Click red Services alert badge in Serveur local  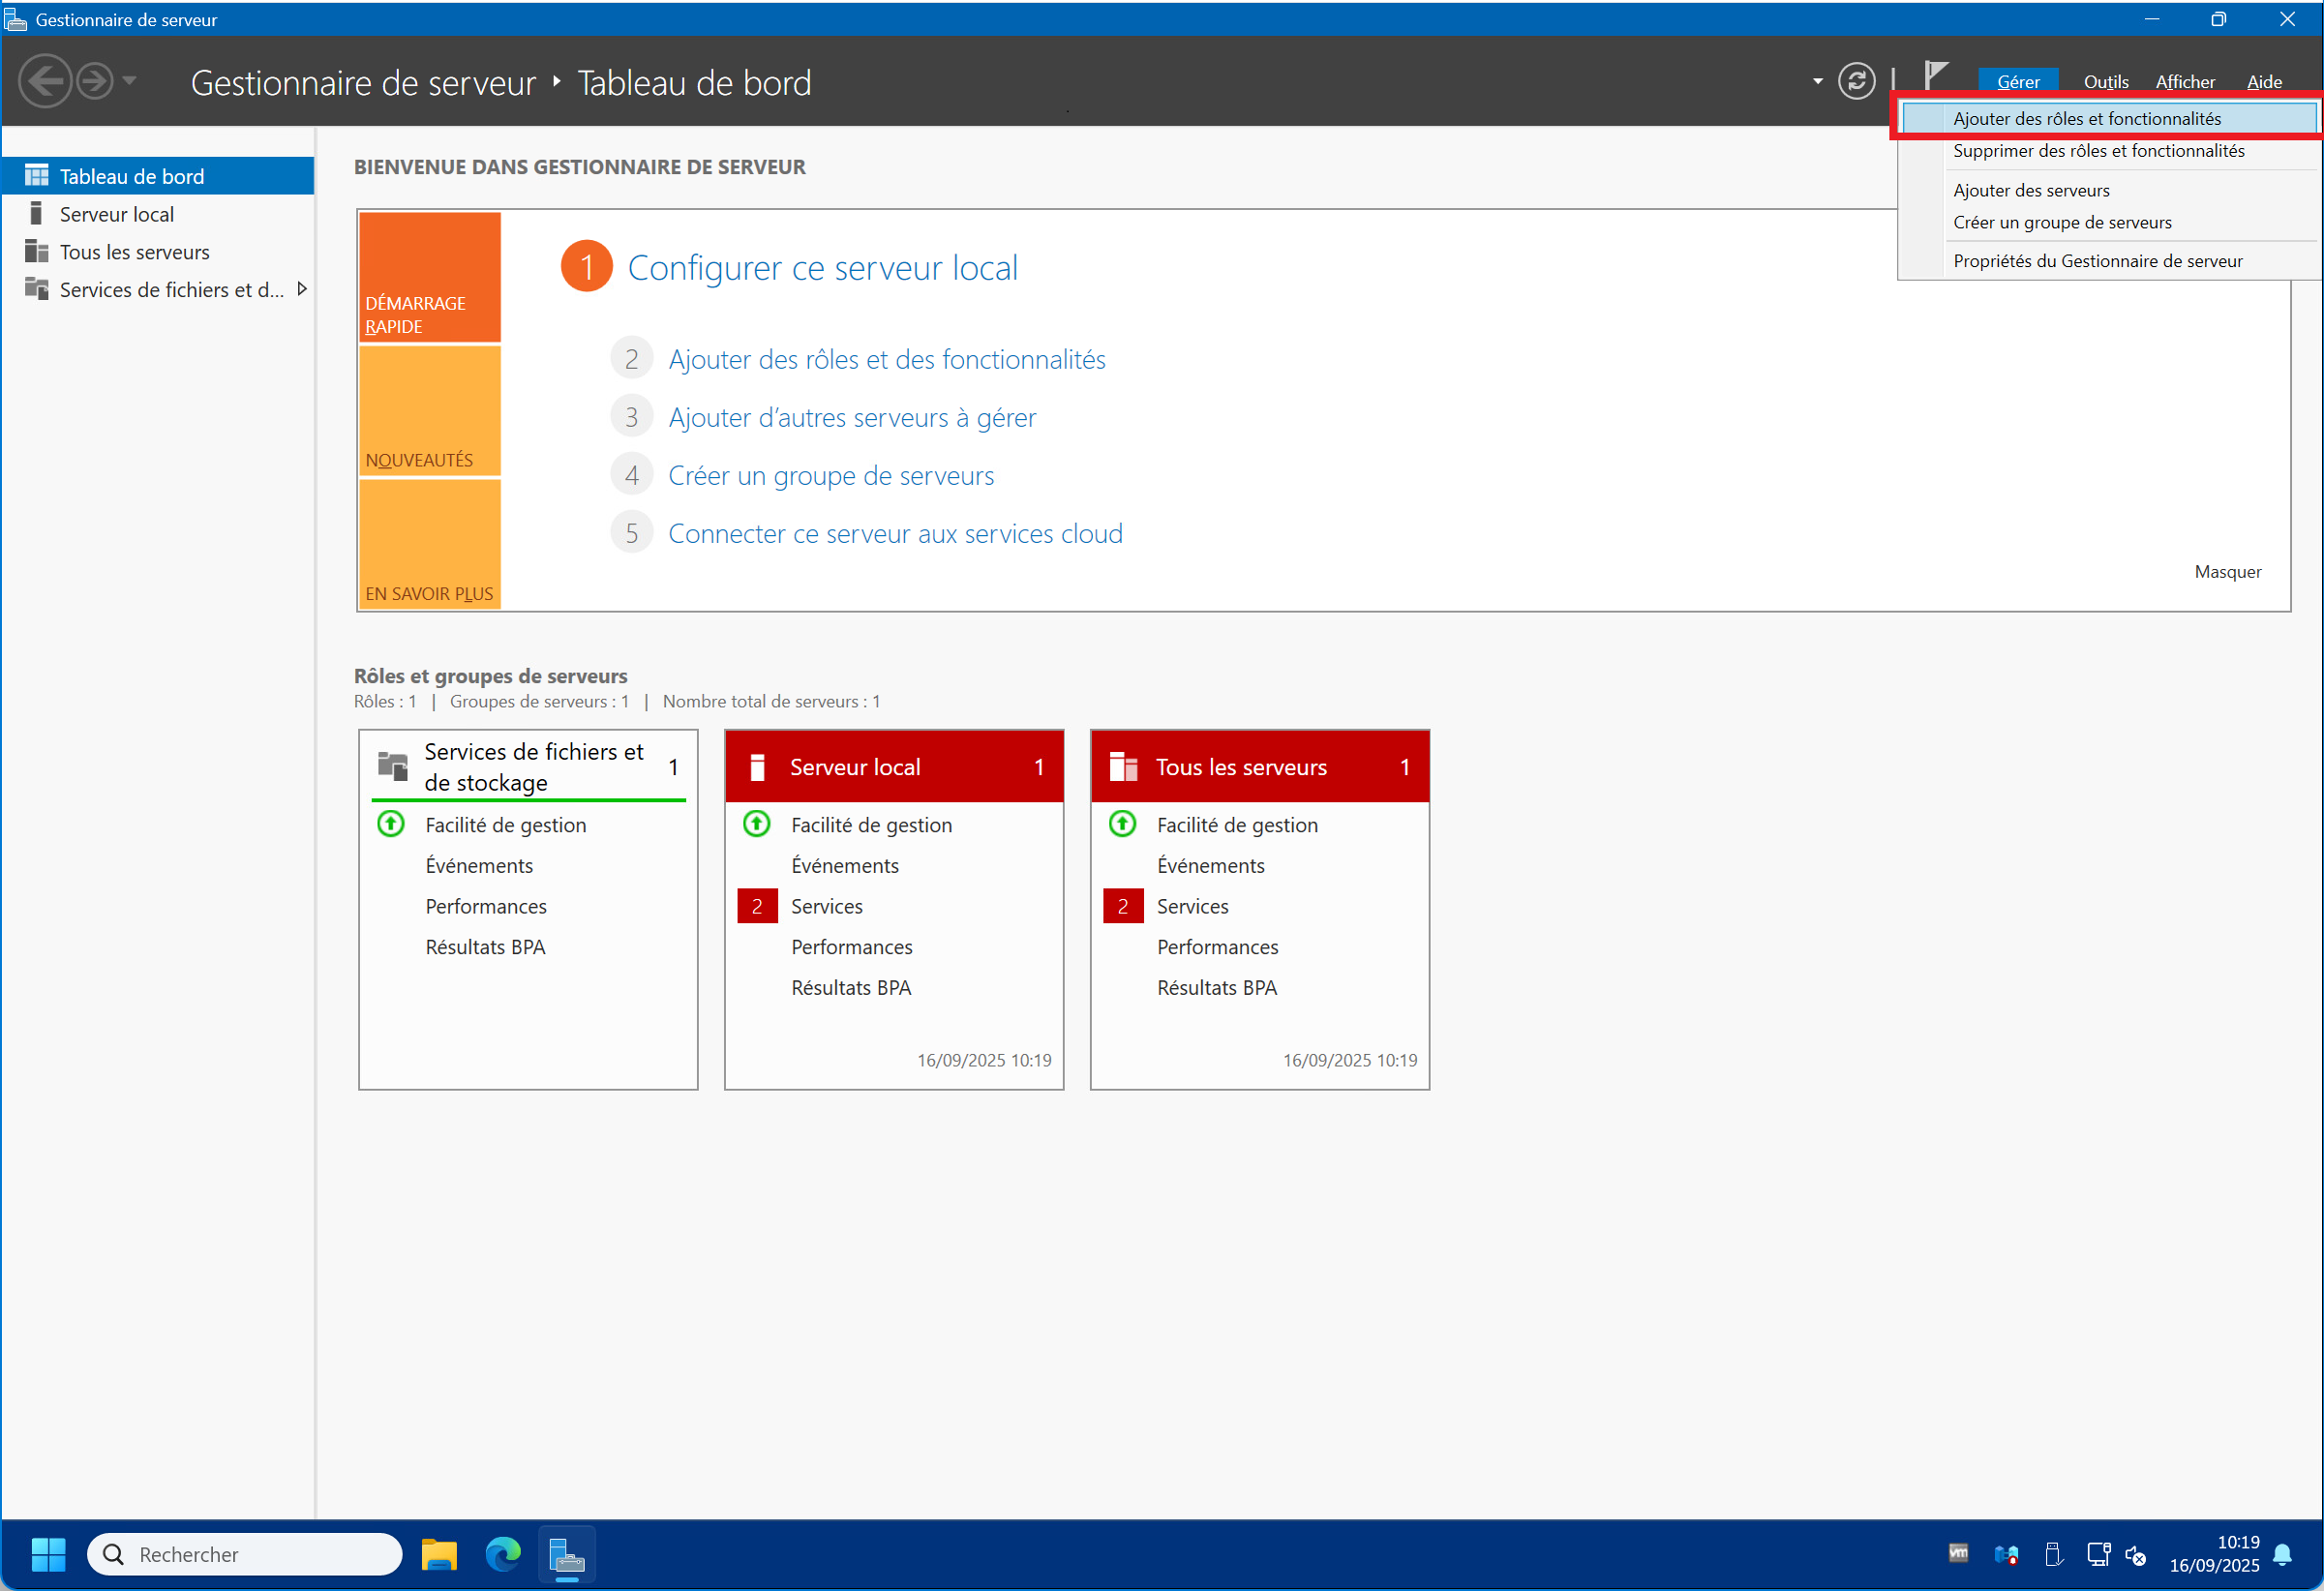[757, 906]
